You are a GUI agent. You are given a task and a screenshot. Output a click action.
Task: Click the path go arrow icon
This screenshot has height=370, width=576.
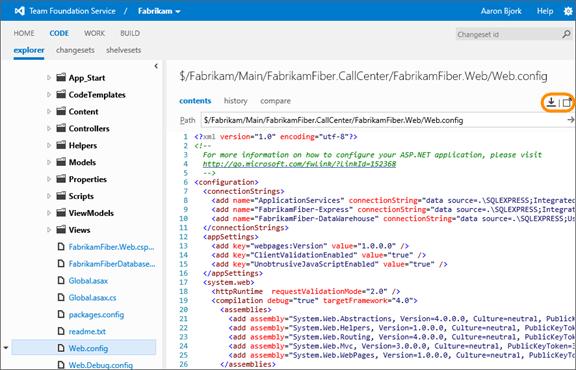tap(570, 120)
